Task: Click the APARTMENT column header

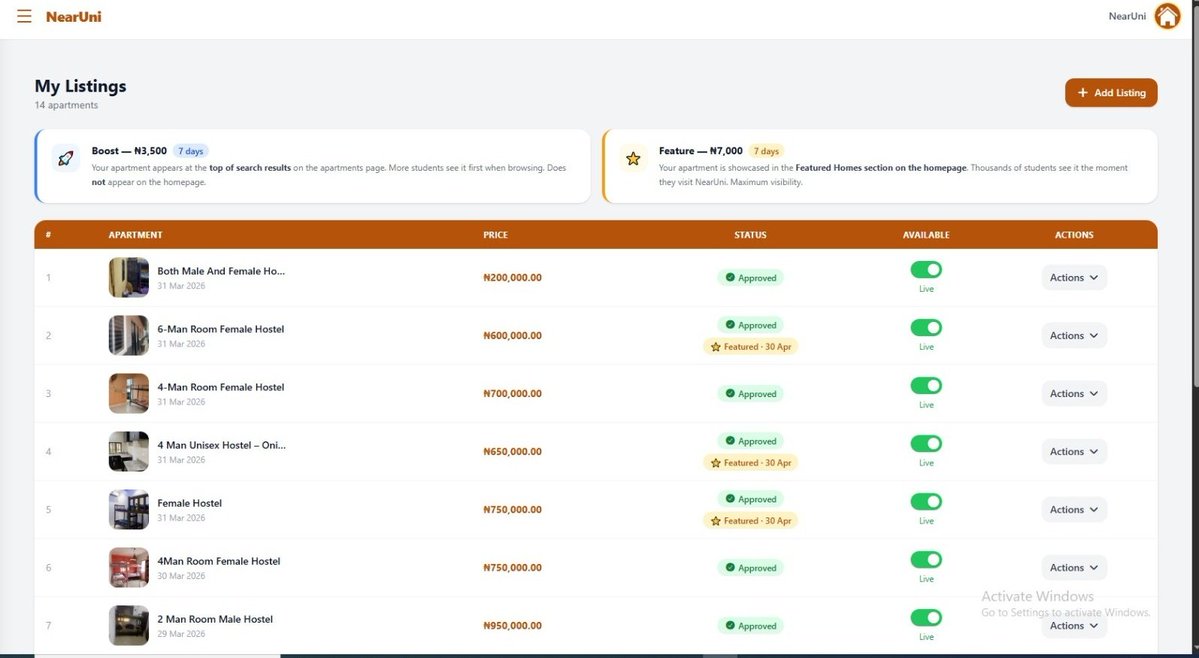Action: [135, 235]
